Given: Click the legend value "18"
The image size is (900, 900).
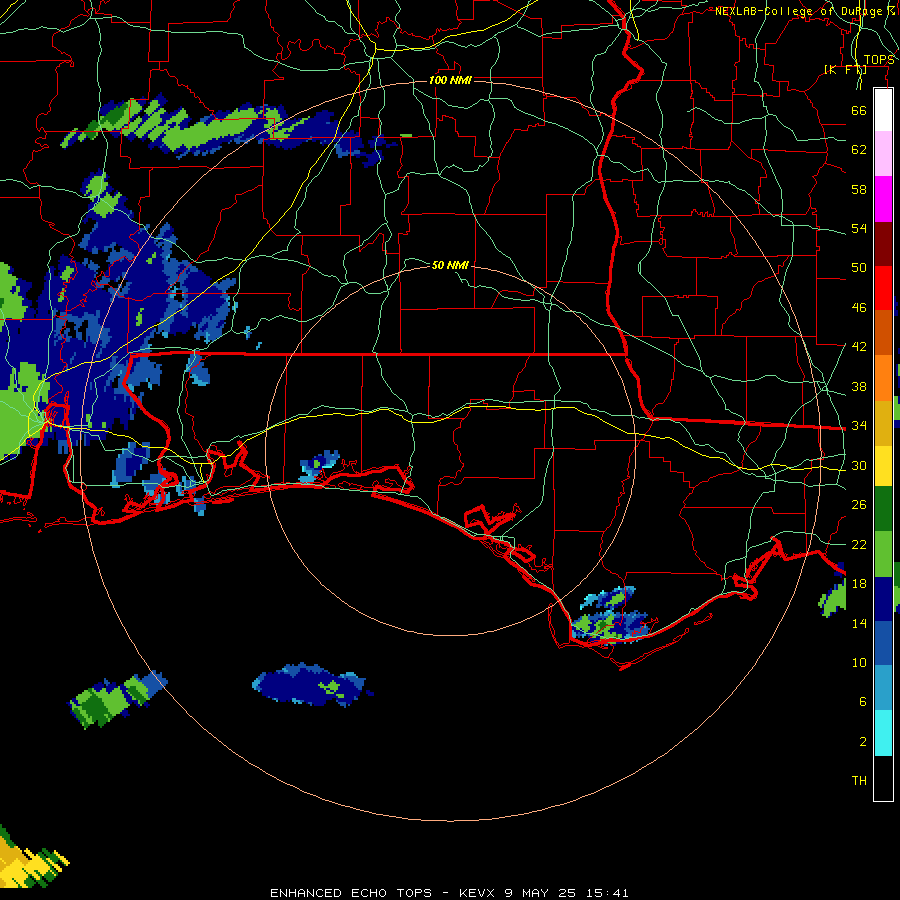Looking at the screenshot, I should (859, 584).
